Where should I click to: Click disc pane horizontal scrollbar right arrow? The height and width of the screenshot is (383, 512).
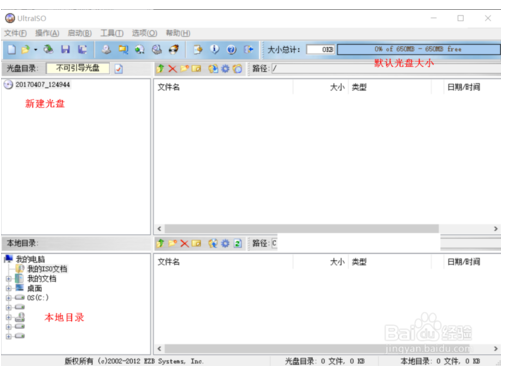point(496,229)
